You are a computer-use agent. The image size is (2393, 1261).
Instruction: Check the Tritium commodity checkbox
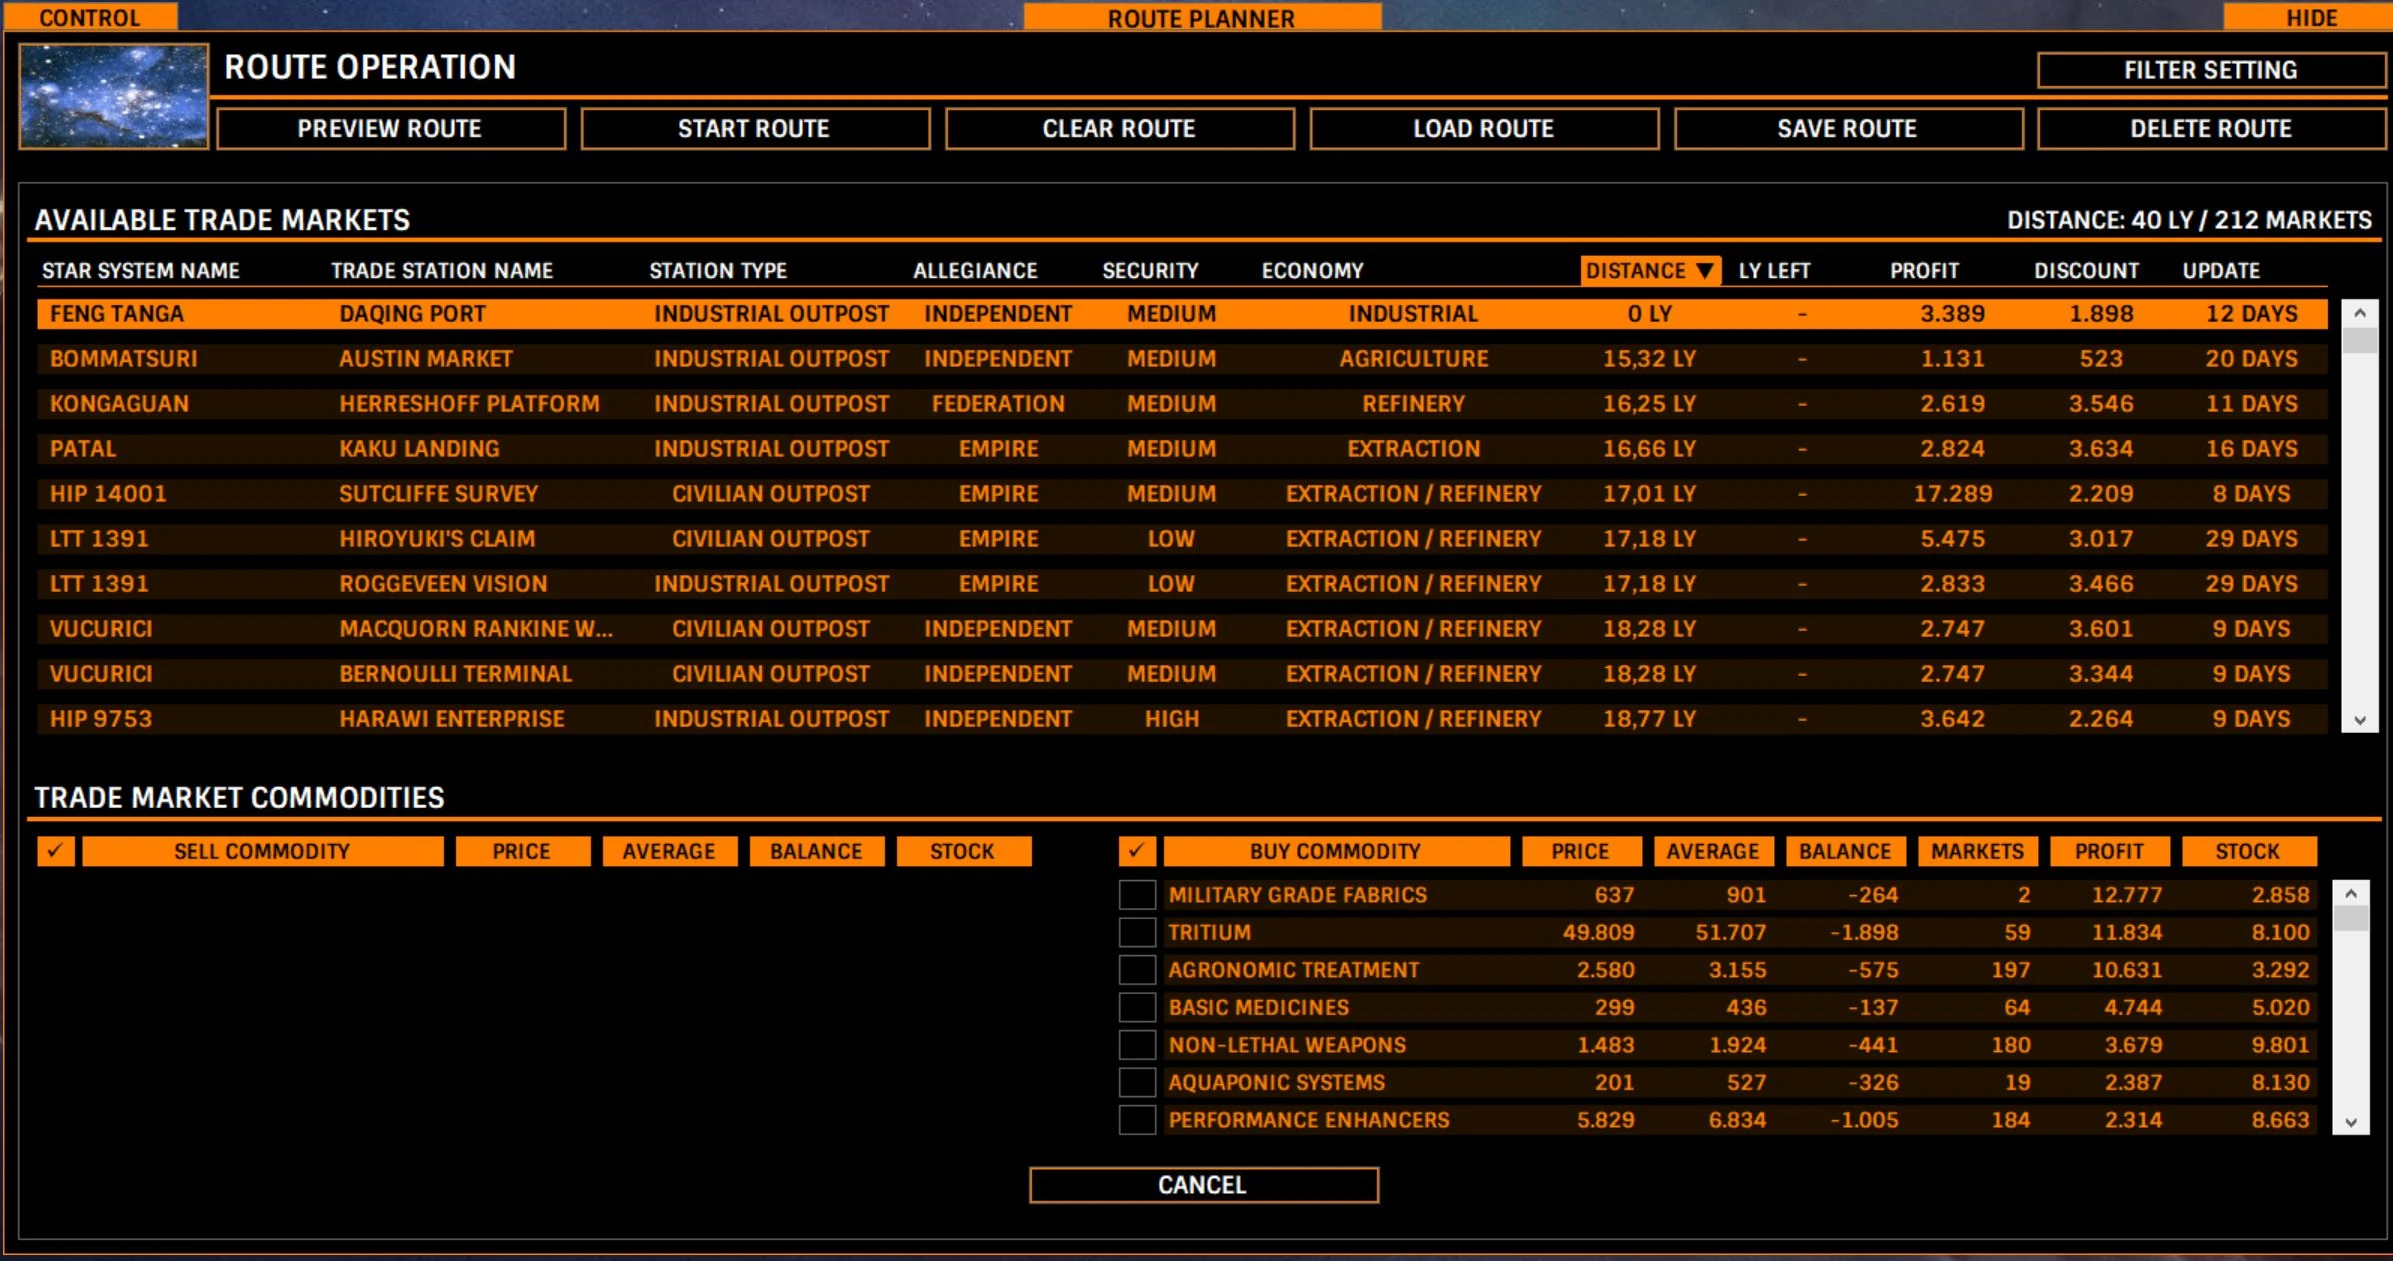point(1137,932)
